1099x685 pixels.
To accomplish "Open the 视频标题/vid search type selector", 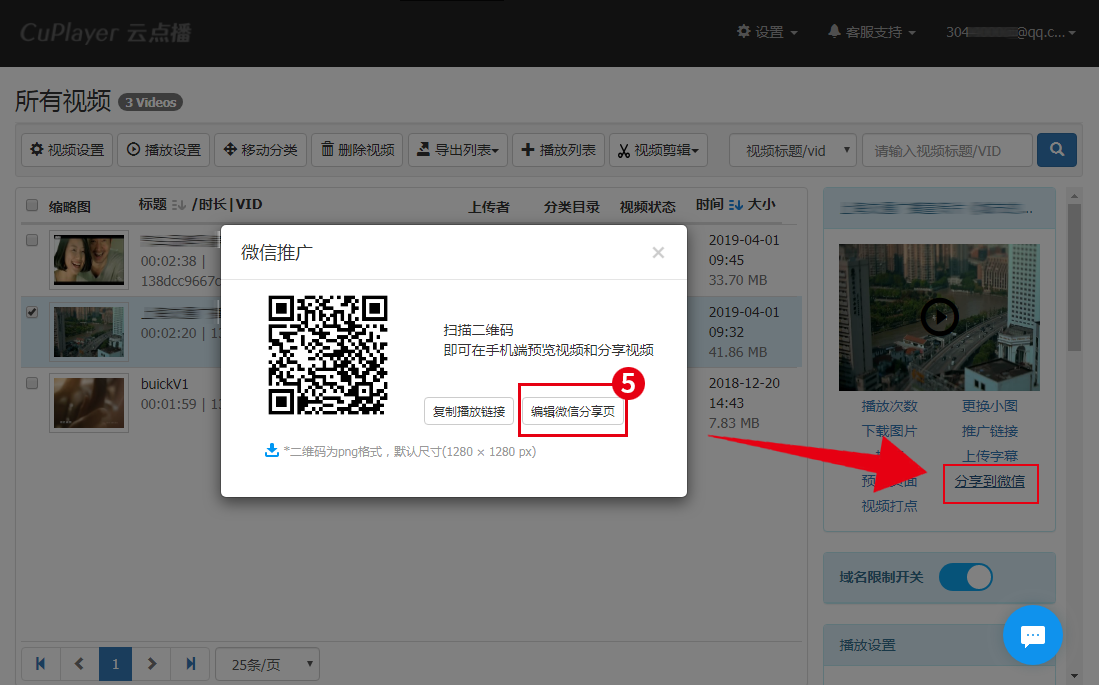I will [793, 150].
